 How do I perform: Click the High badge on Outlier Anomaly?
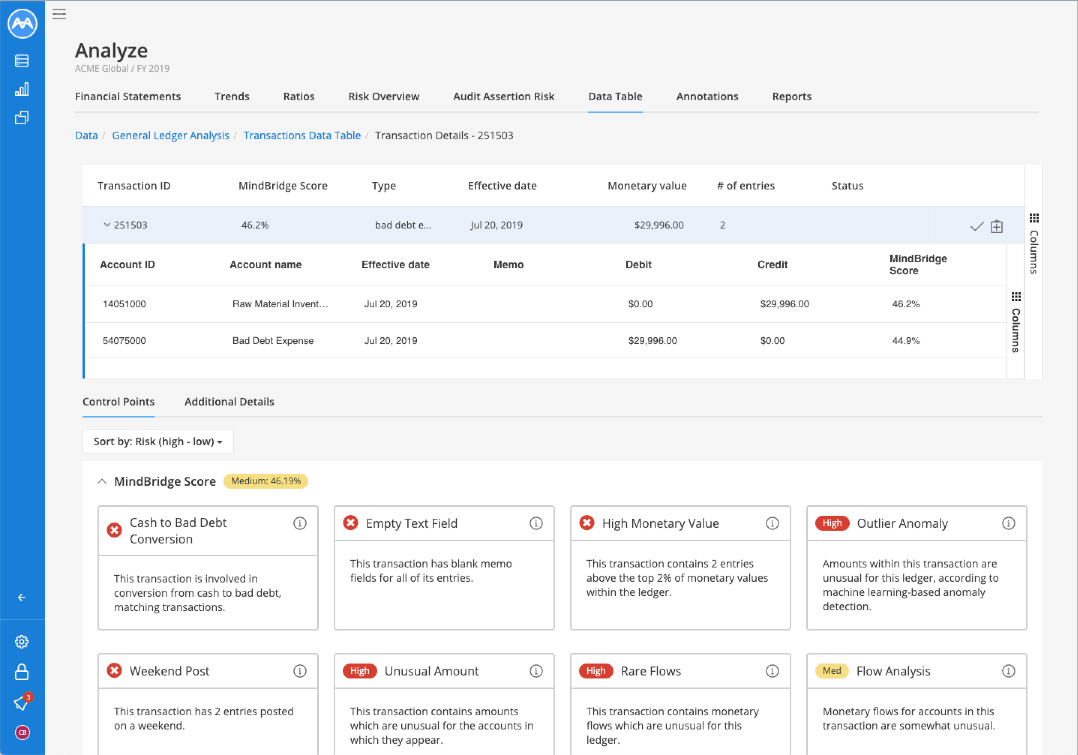(832, 523)
